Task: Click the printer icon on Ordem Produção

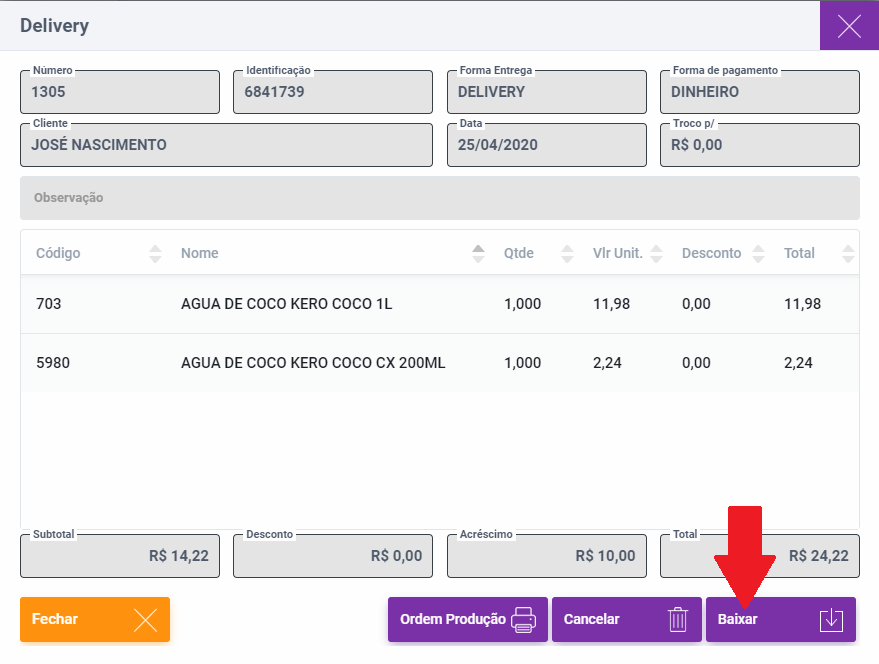Action: 523,620
